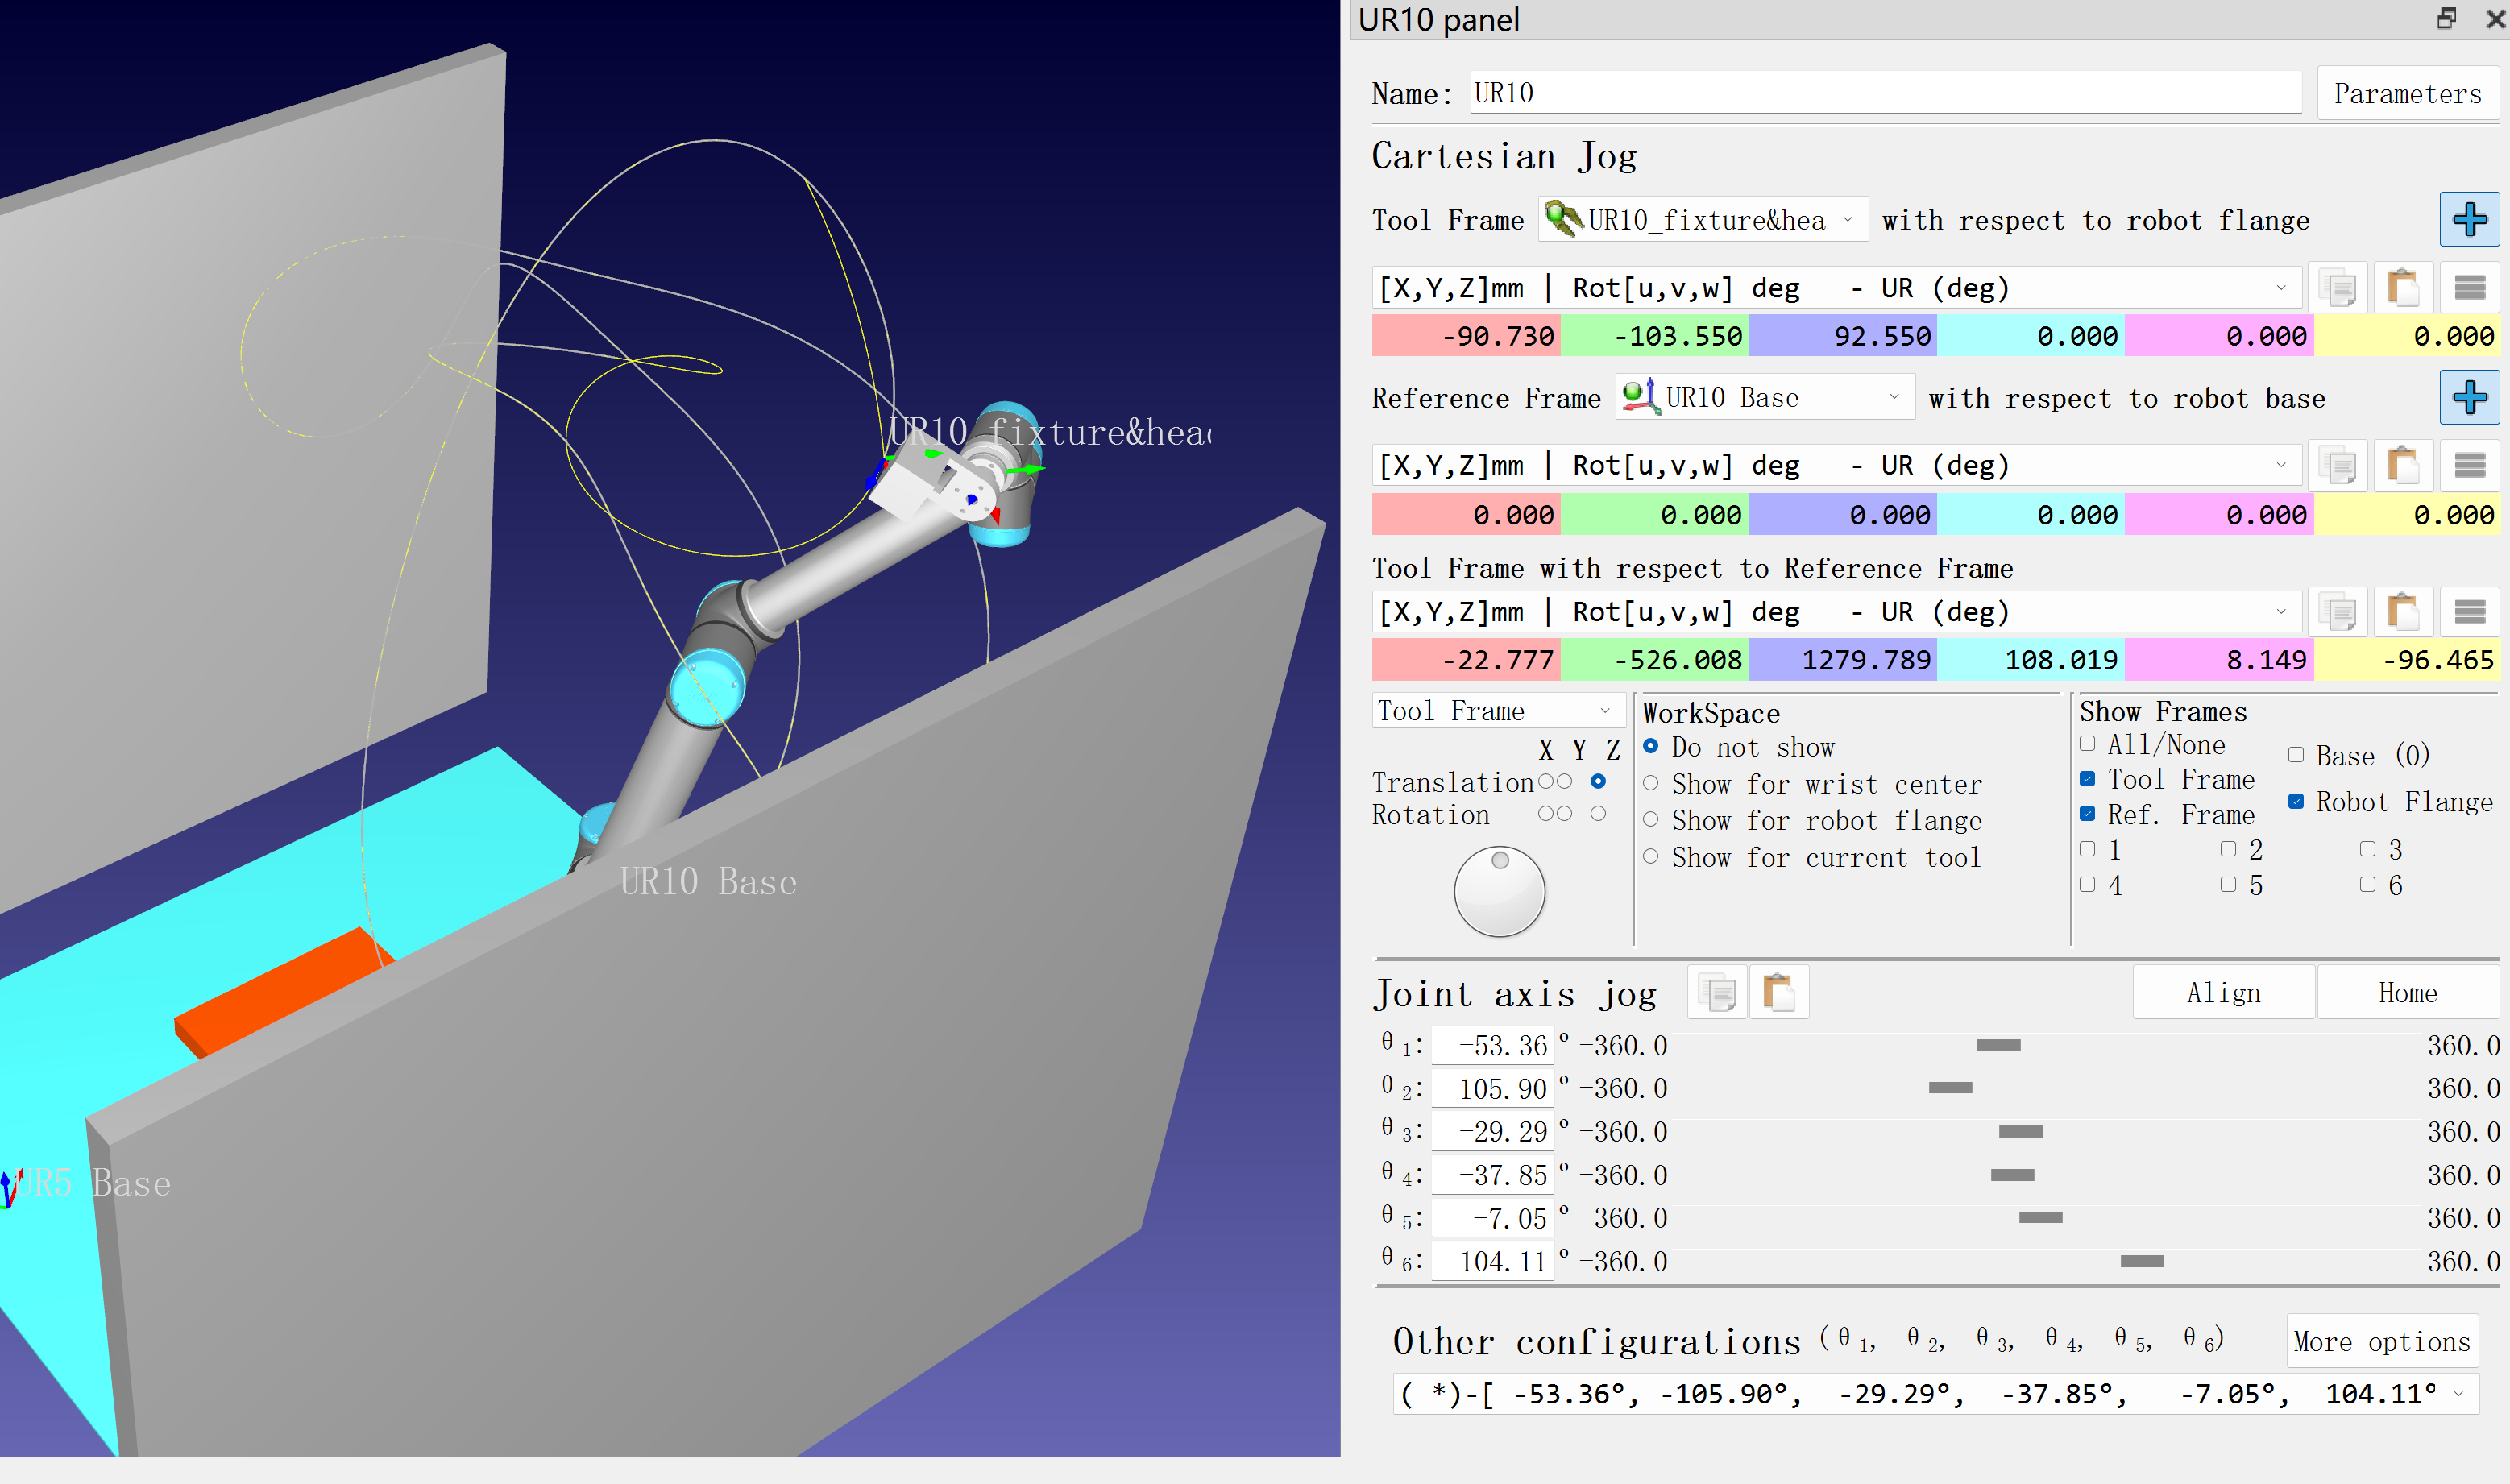Select Show for wrist center option

(x=1651, y=783)
